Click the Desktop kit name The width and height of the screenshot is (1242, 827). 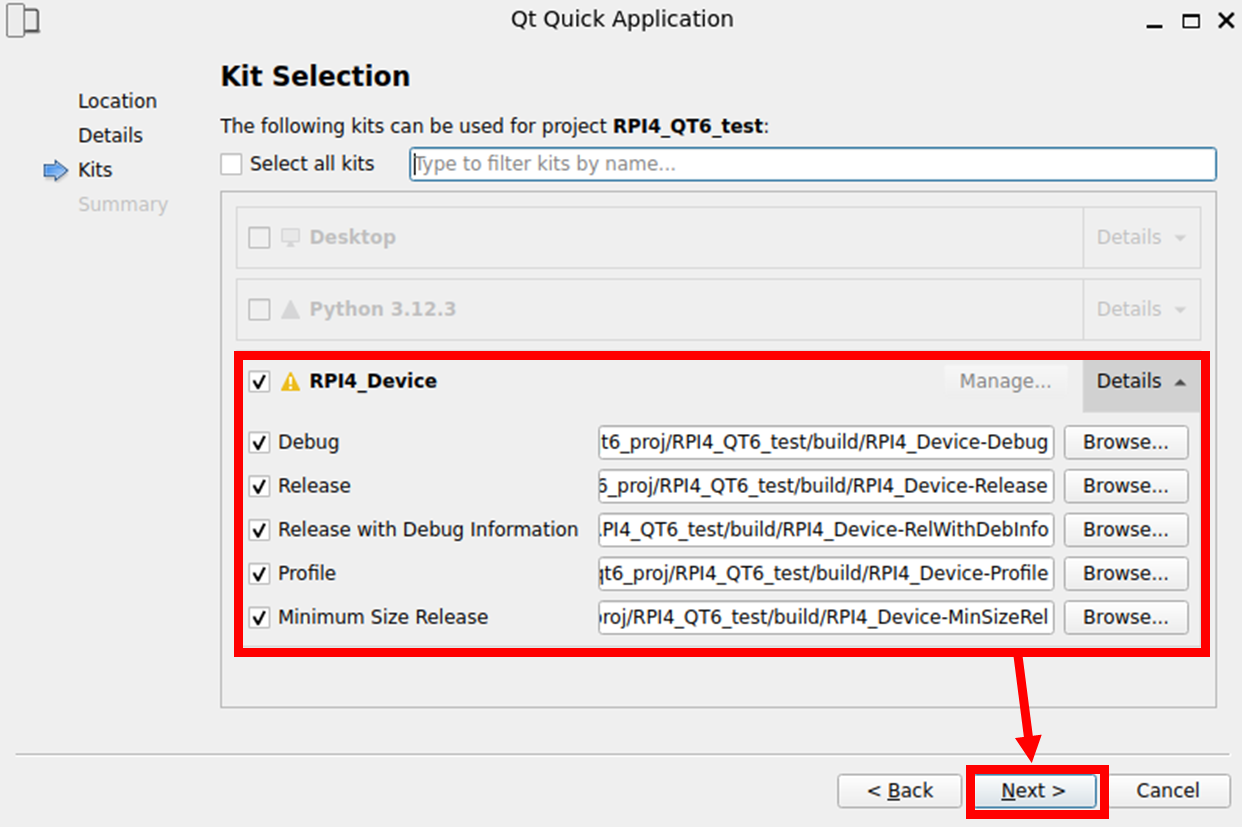coord(352,238)
